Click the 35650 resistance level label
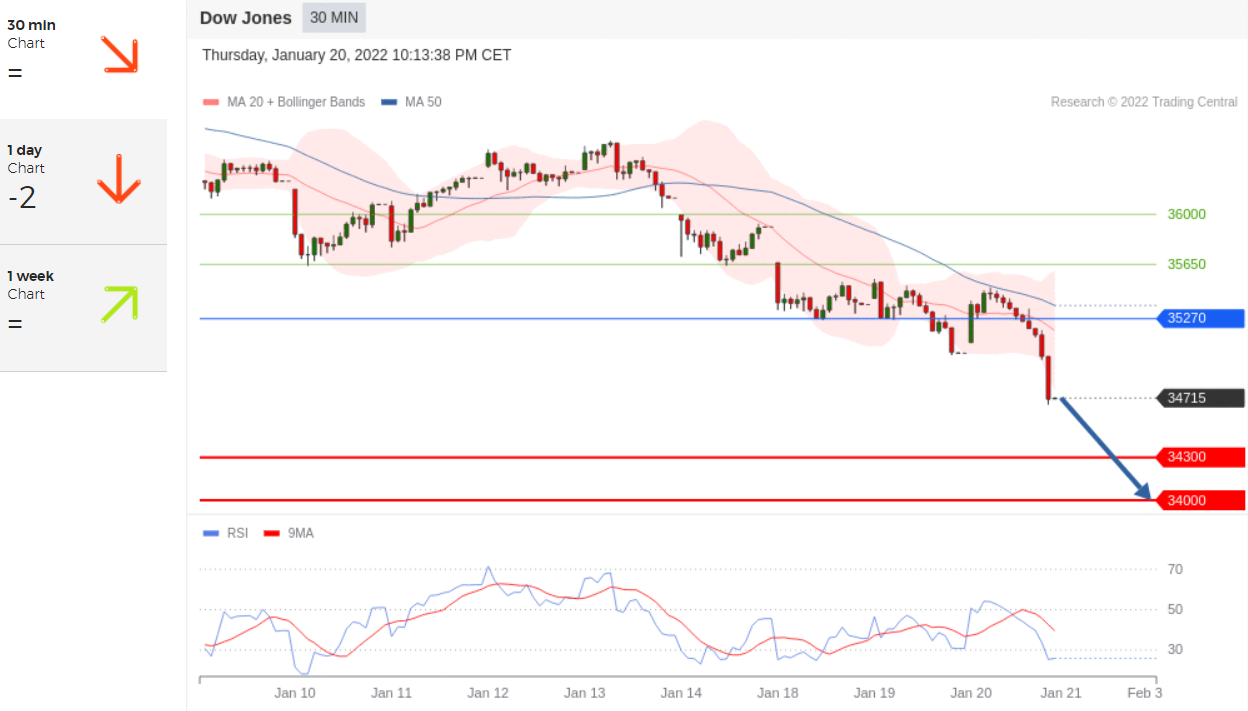The width and height of the screenshot is (1248, 711). tap(1187, 264)
